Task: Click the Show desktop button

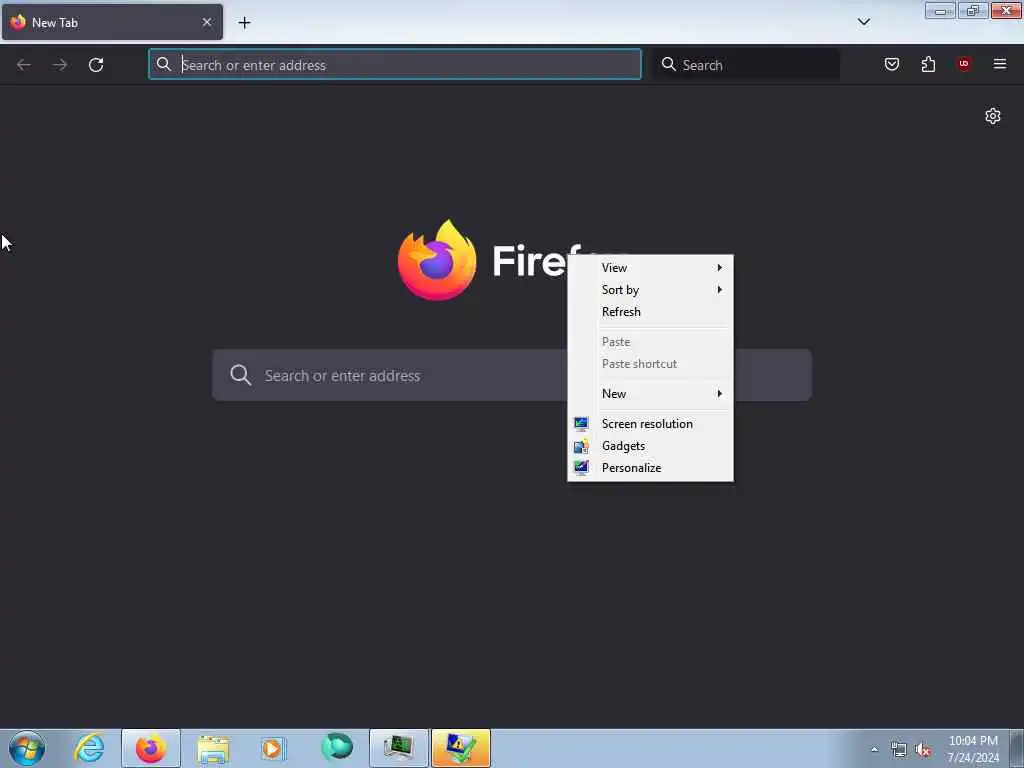Action: click(x=1016, y=748)
